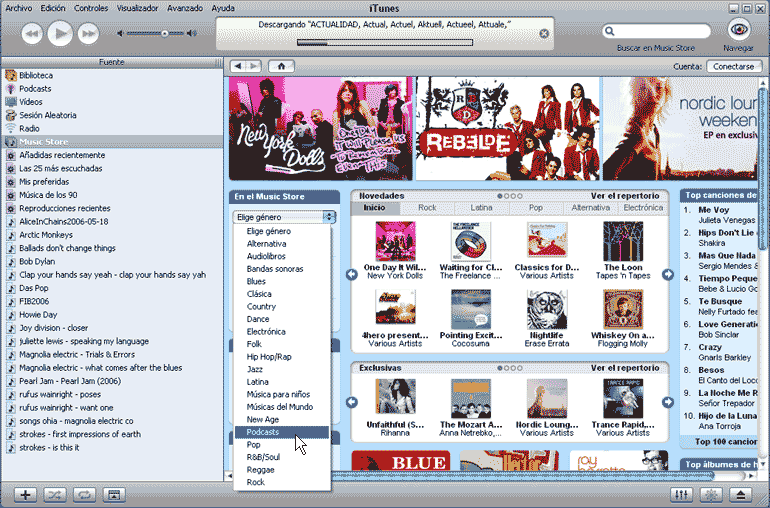770x508 pixels.
Task: Click Ver el repertorio in Exclusivas
Action: point(625,368)
